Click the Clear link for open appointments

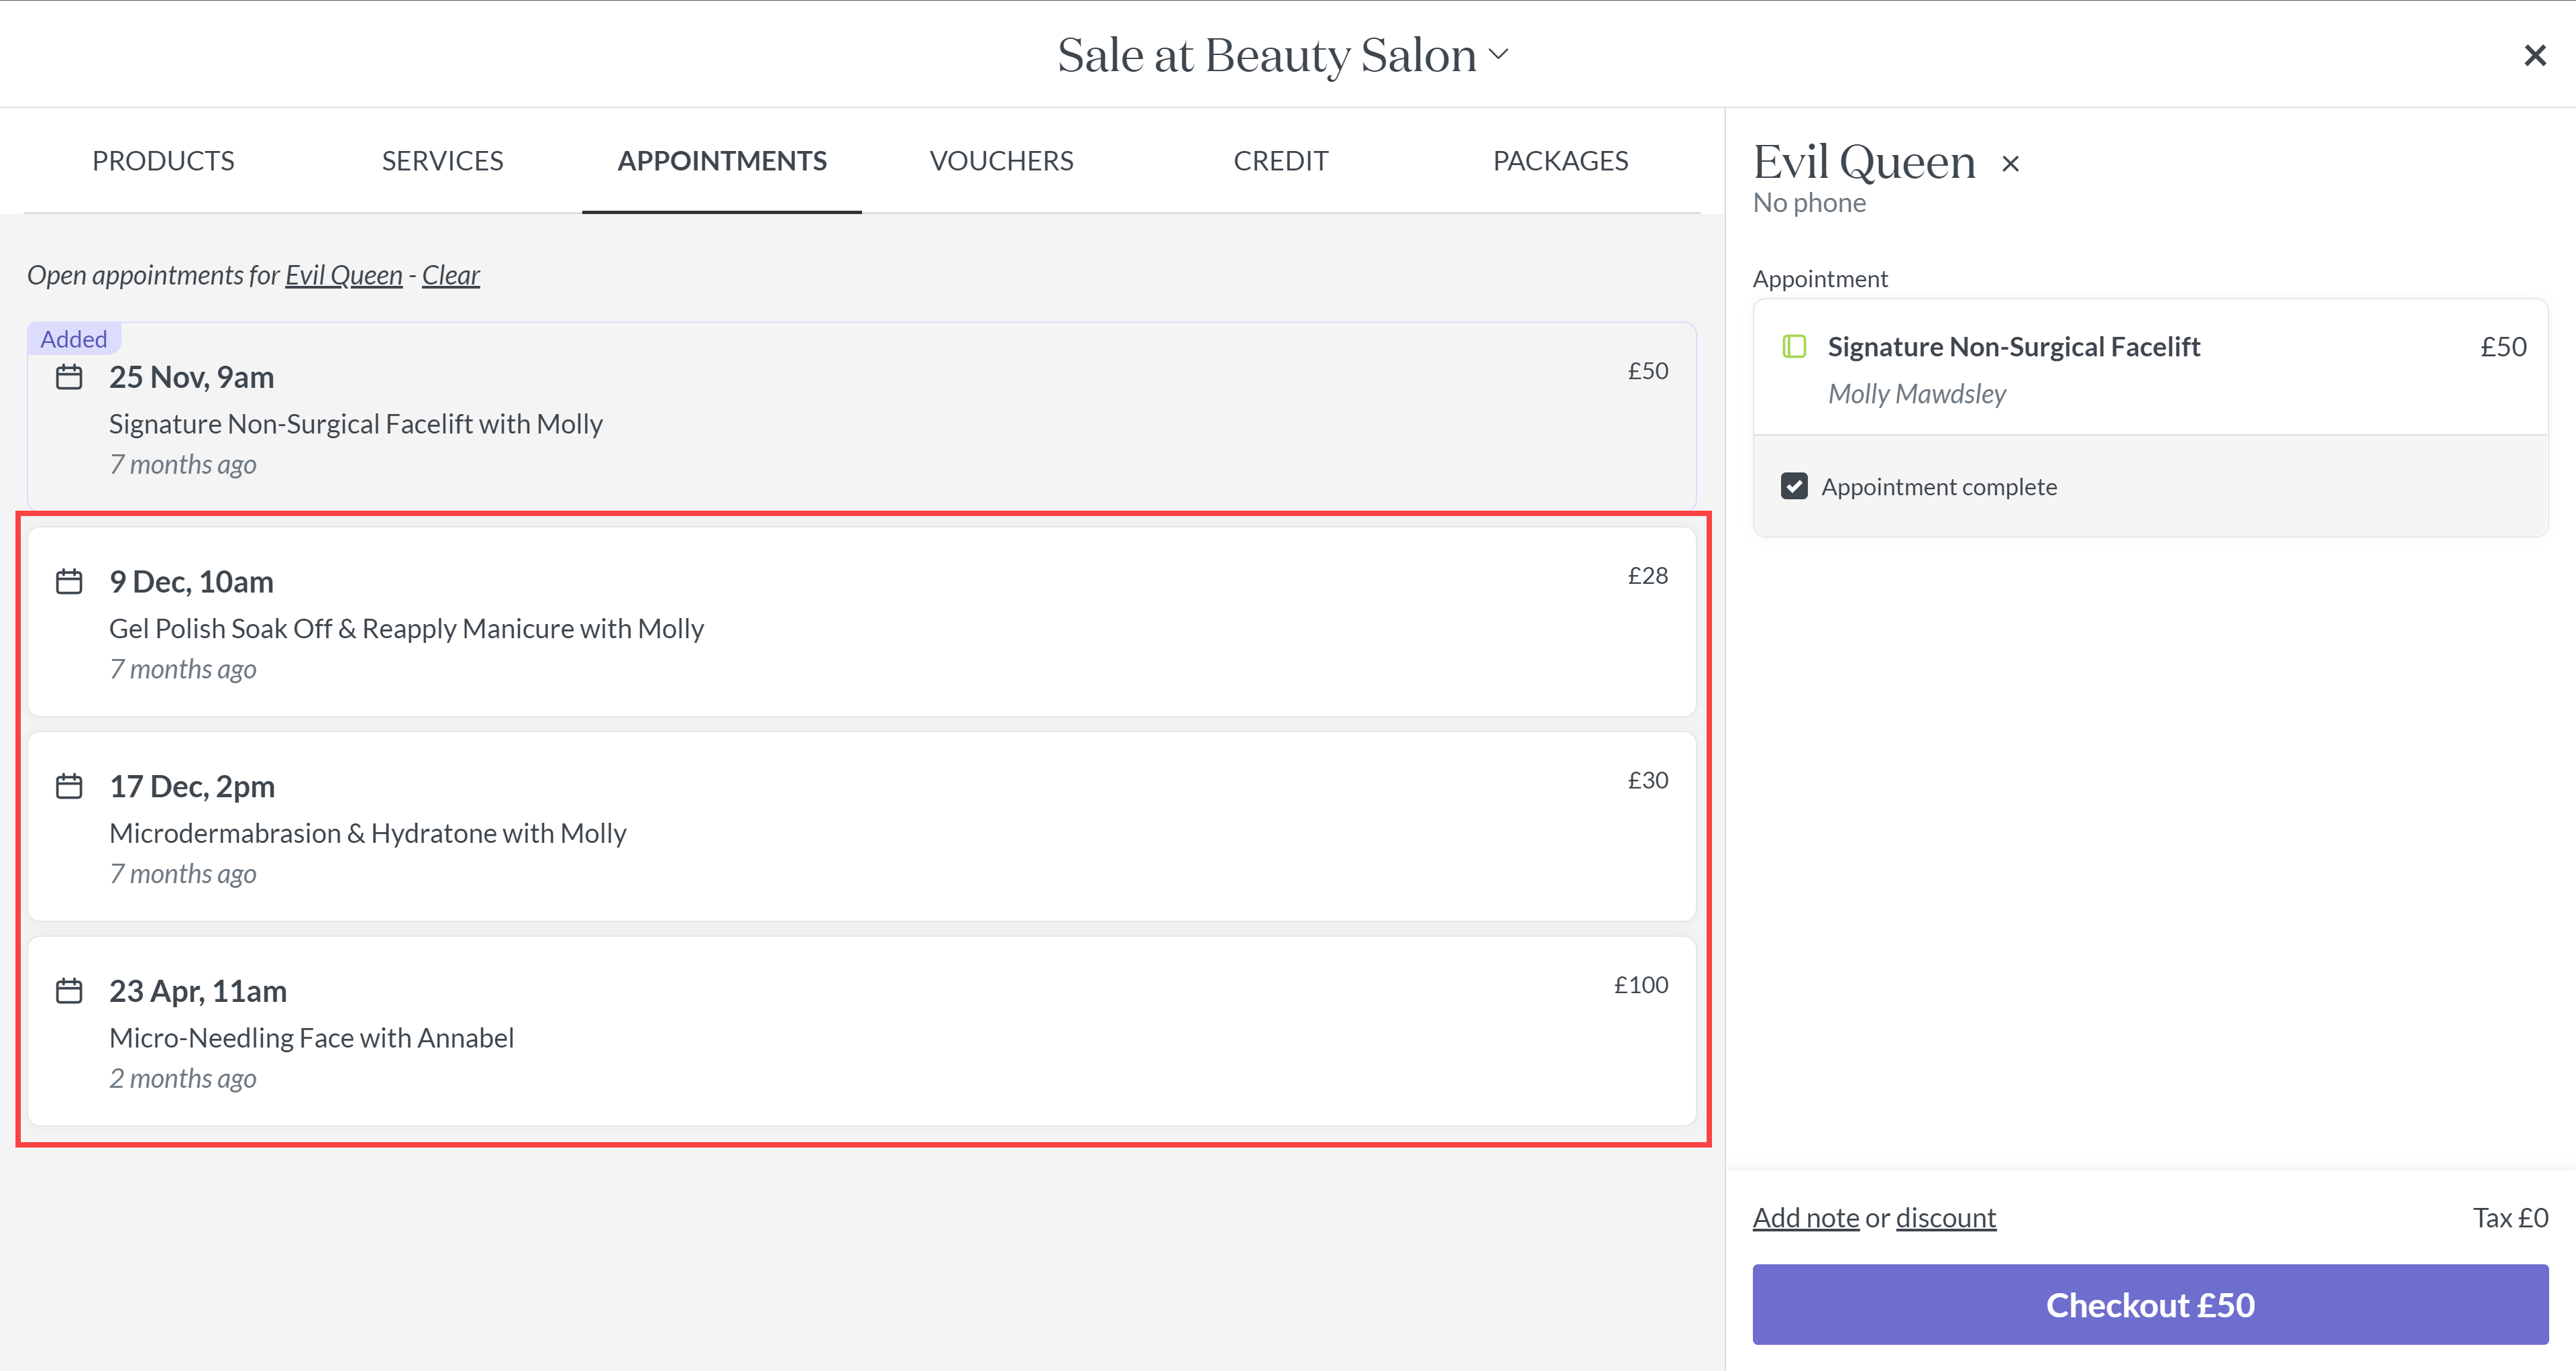point(450,275)
